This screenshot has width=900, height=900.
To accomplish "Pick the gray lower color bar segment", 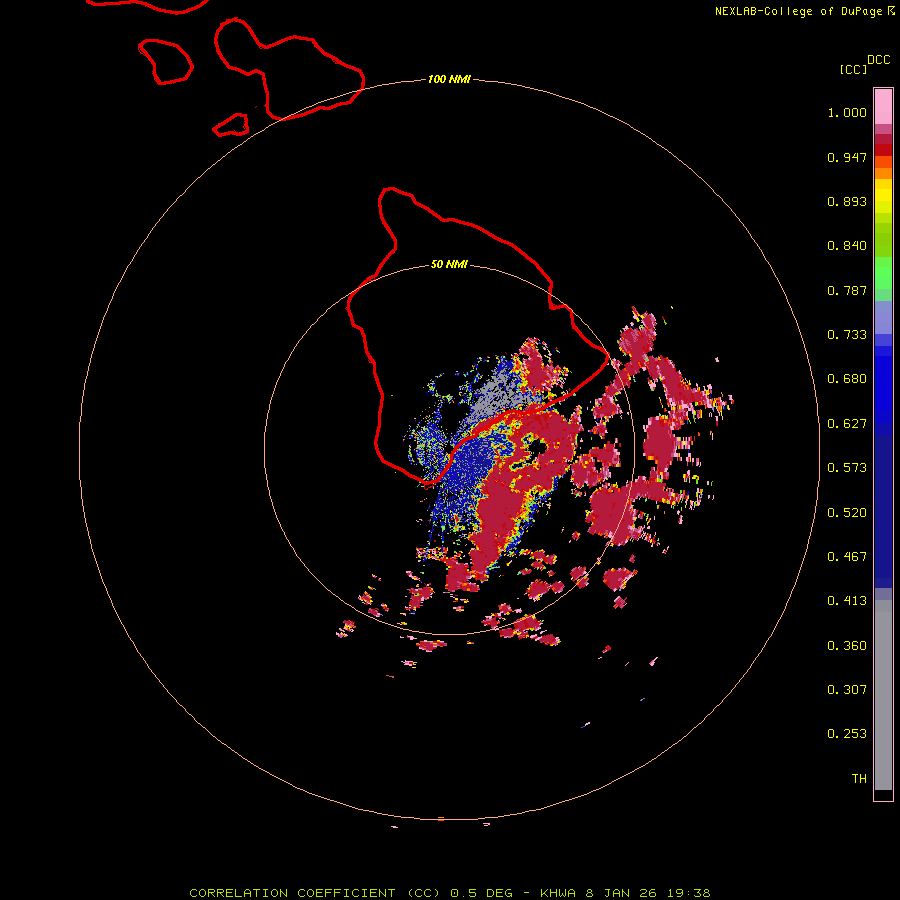I will 883,695.
